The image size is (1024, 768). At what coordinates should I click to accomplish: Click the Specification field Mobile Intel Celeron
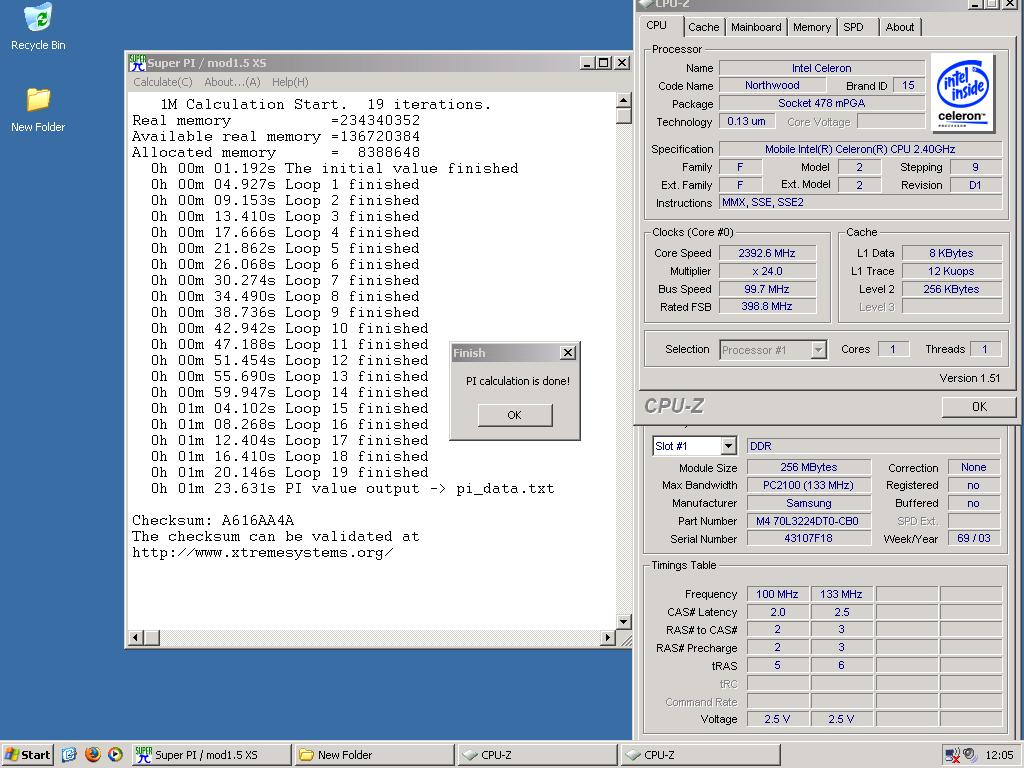(860, 149)
